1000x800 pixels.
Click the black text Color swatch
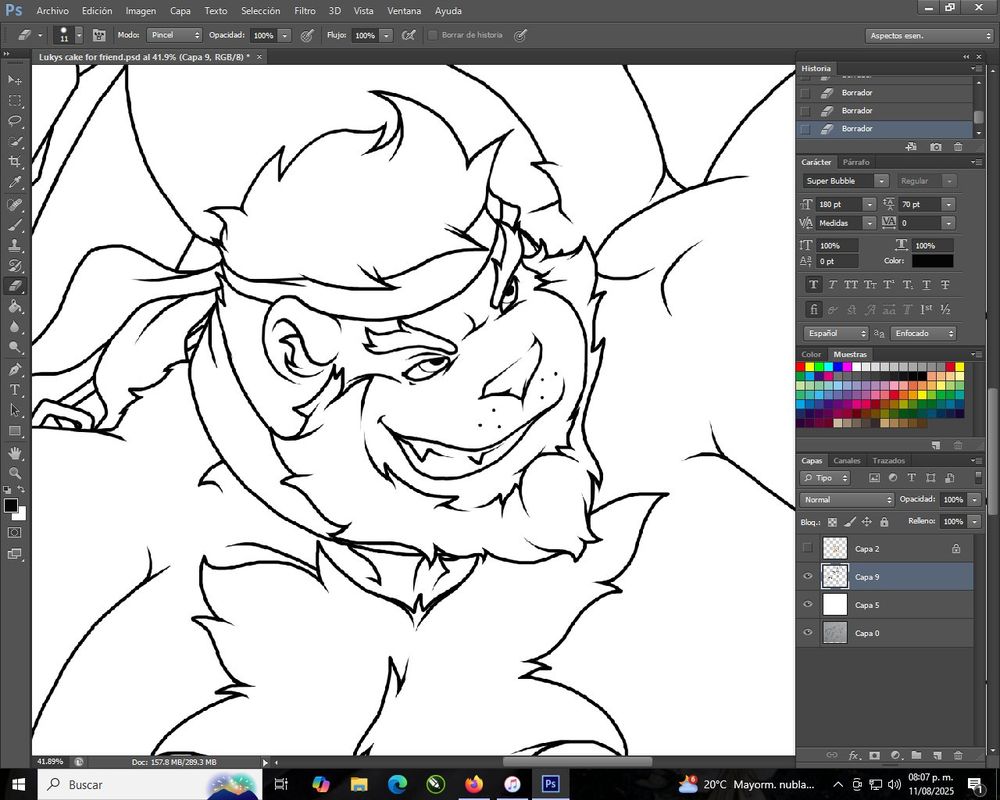(x=931, y=261)
